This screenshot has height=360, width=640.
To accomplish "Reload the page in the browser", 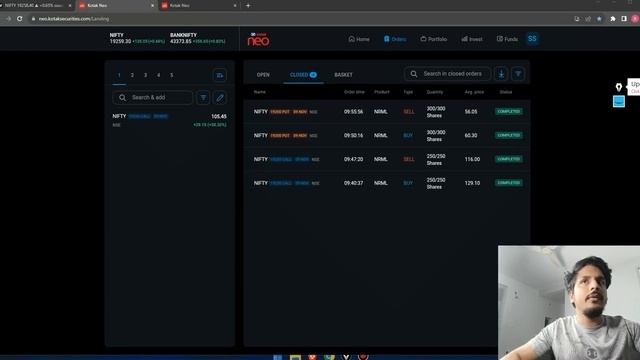I will [20, 19].
